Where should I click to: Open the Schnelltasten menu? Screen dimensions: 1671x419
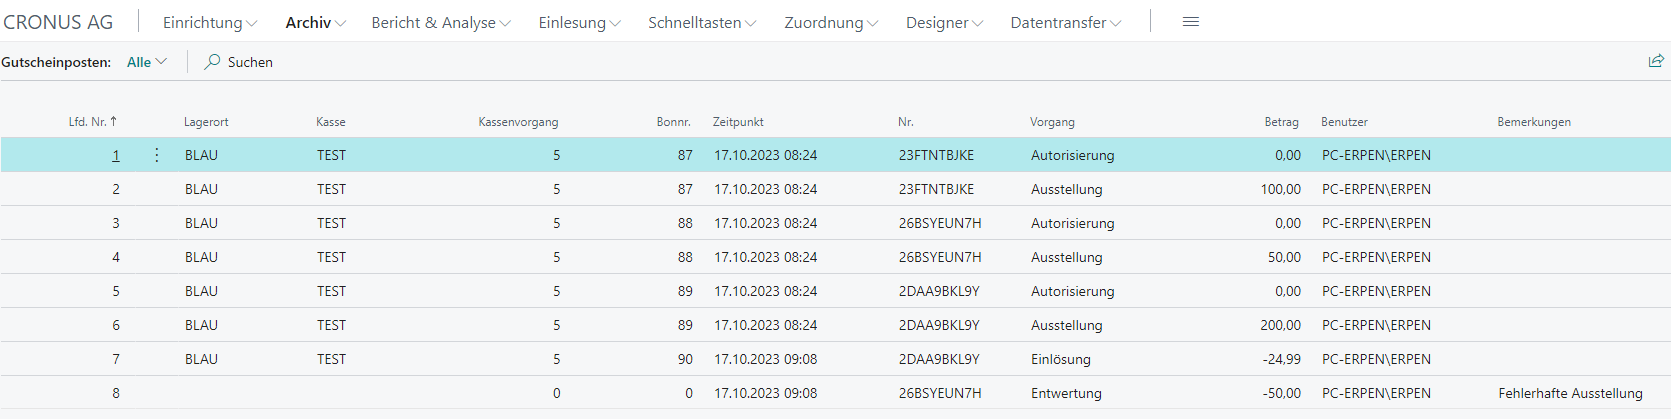tap(701, 22)
